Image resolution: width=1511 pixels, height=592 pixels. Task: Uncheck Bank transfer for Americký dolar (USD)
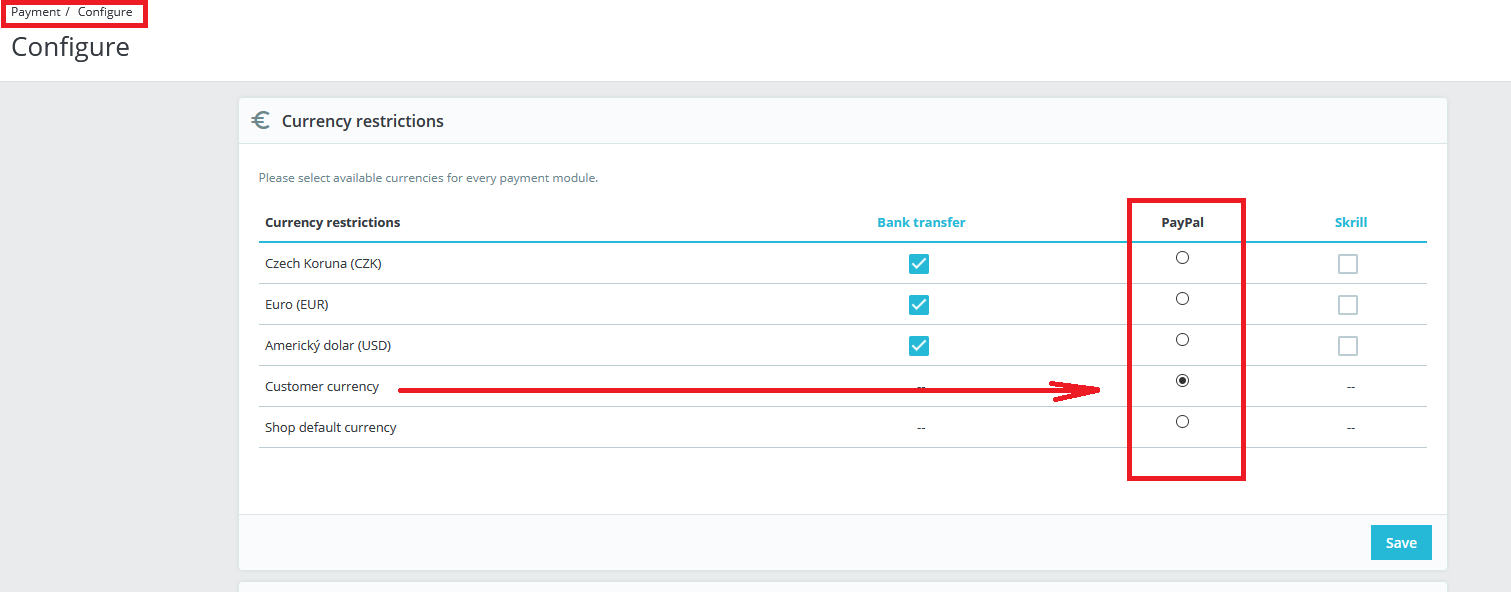(x=919, y=346)
